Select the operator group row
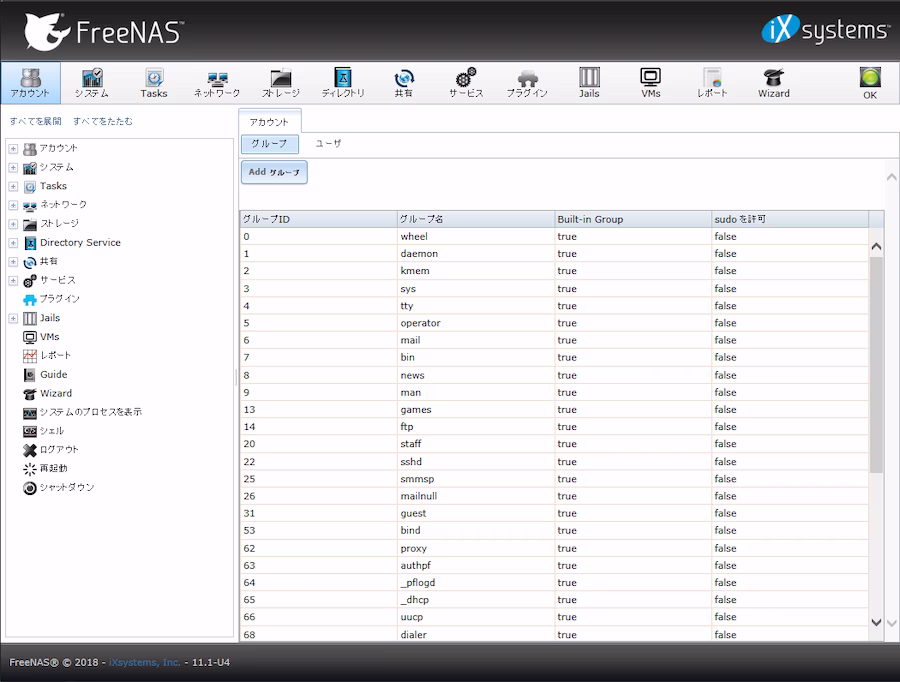The height and width of the screenshot is (682, 900). [x=554, y=323]
